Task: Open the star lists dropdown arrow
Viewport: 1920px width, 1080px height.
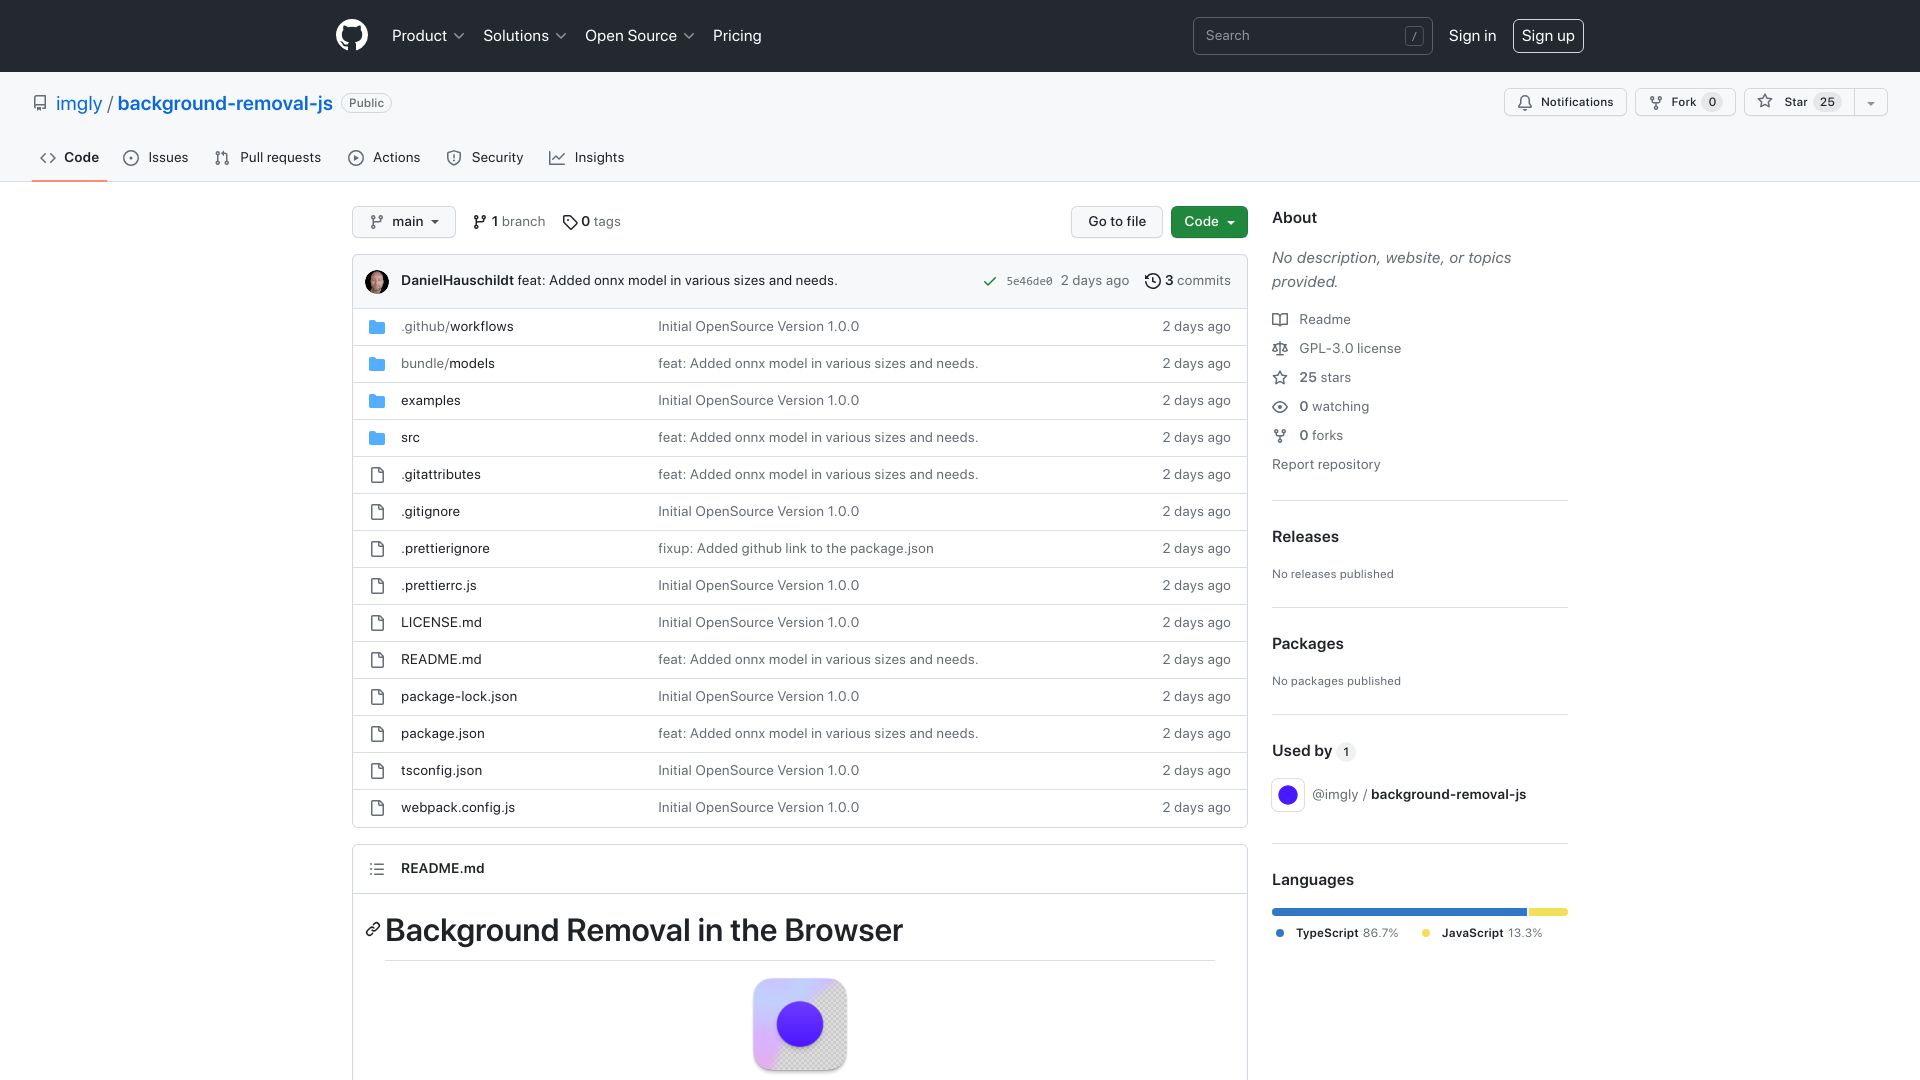Action: (1870, 102)
